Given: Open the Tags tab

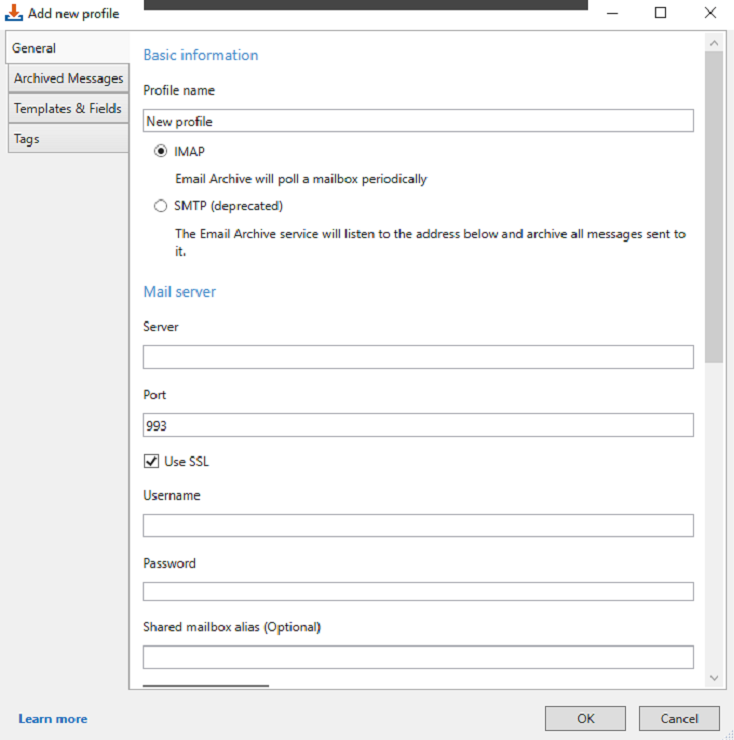Looking at the screenshot, I should coord(68,138).
